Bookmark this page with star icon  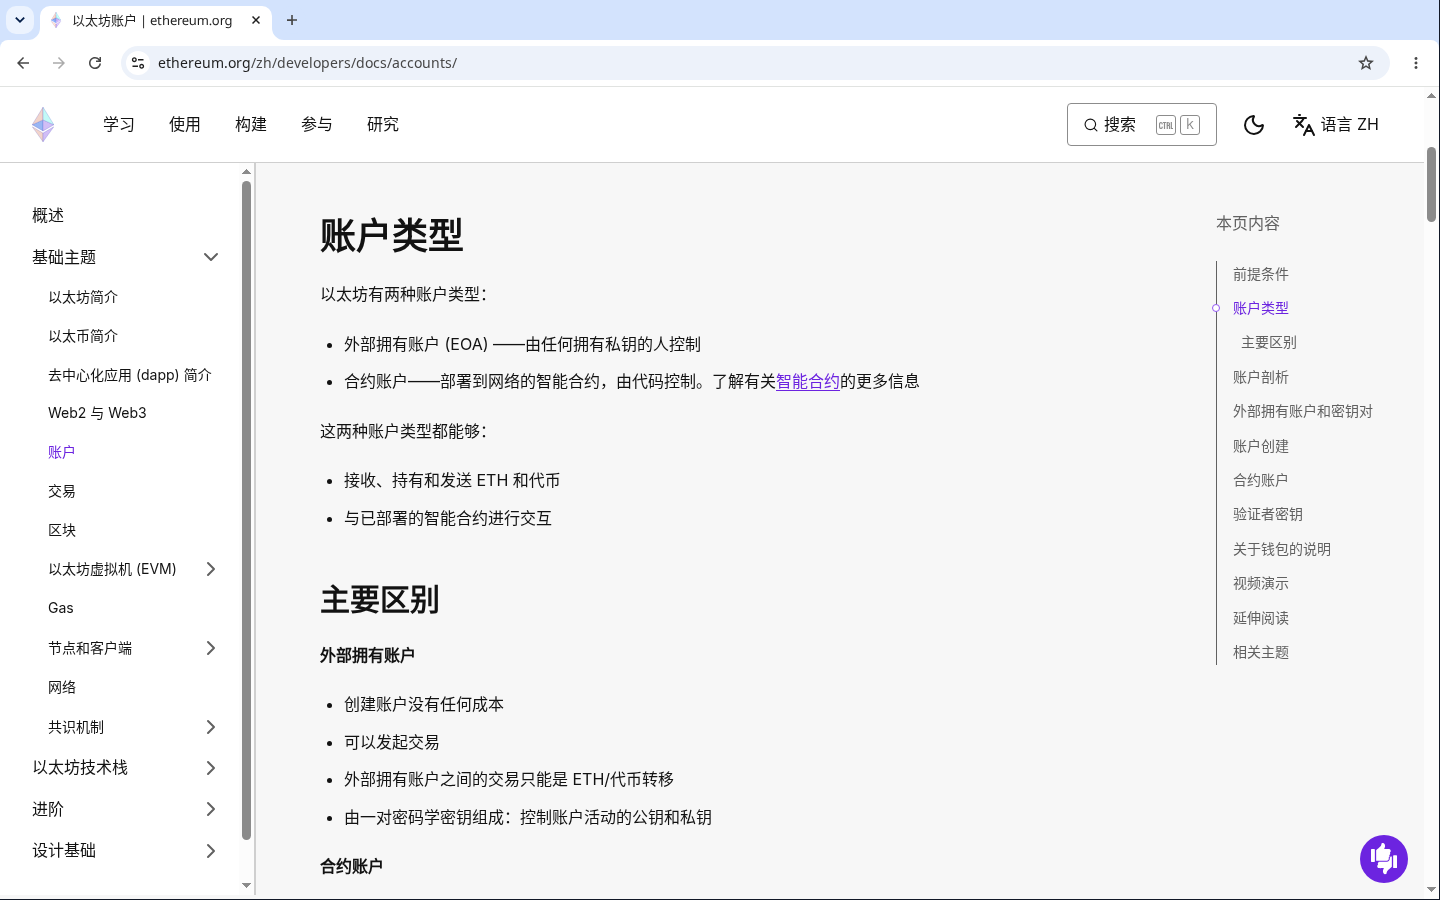tap(1366, 63)
